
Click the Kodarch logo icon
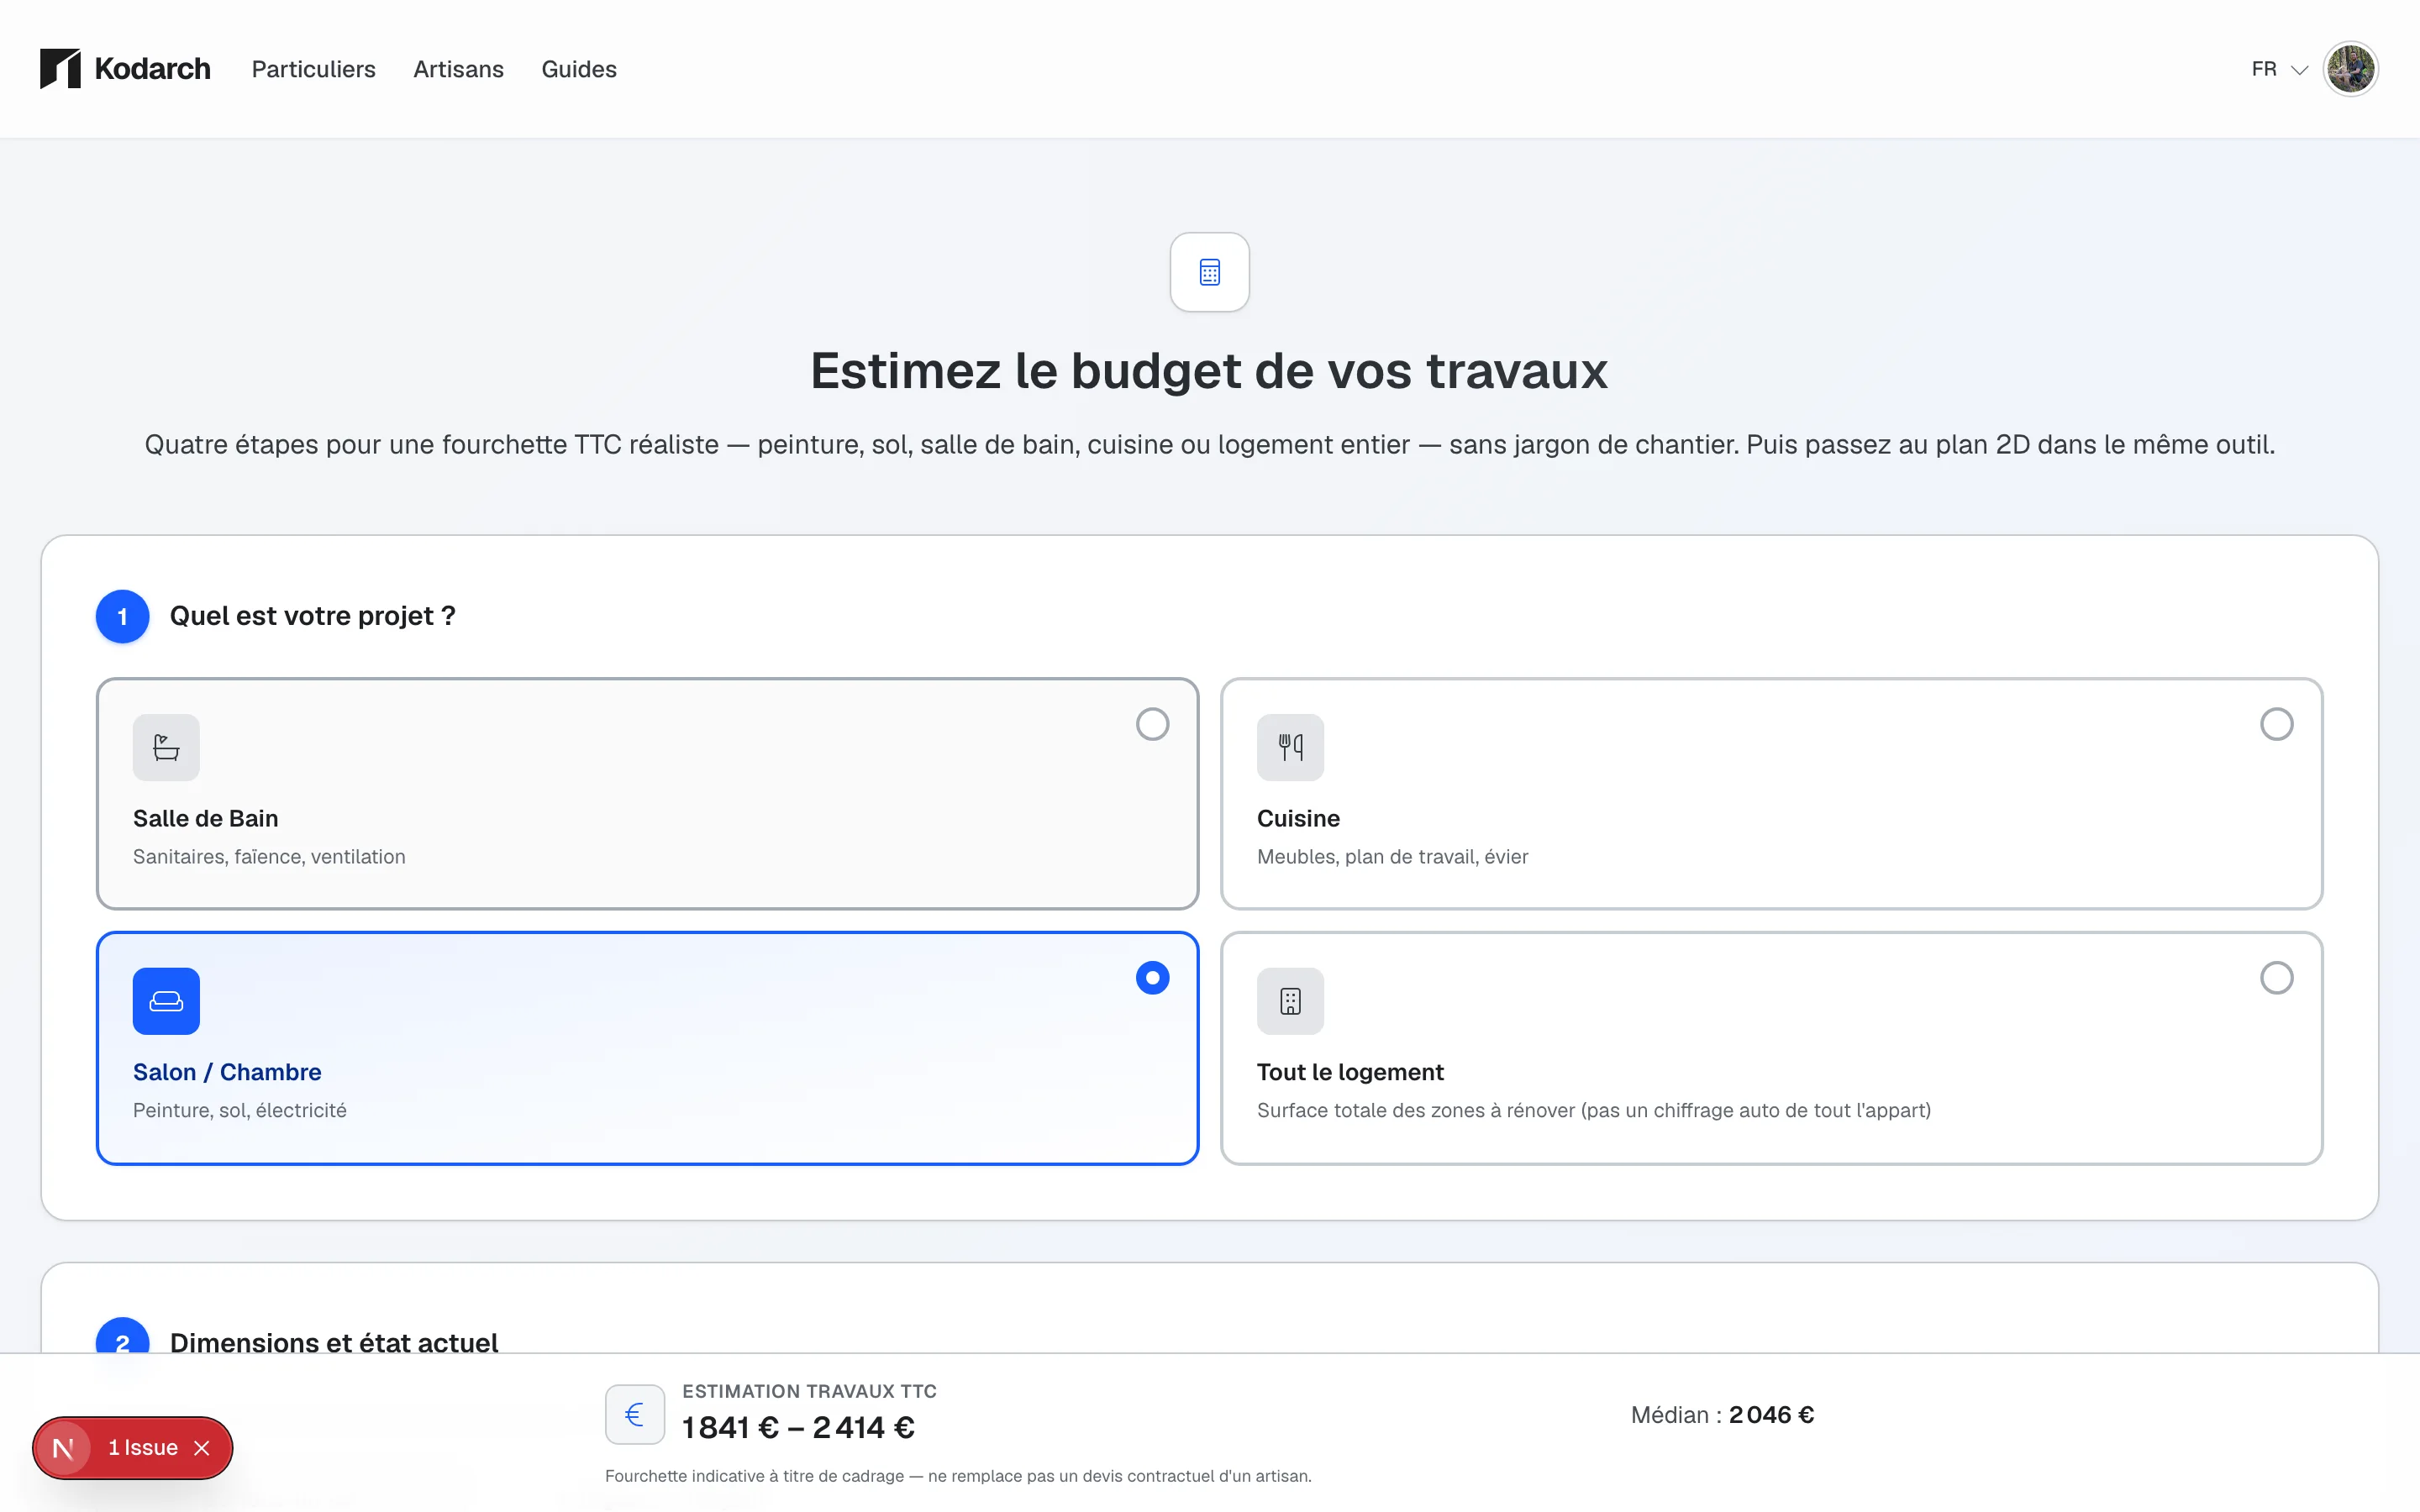click(60, 69)
